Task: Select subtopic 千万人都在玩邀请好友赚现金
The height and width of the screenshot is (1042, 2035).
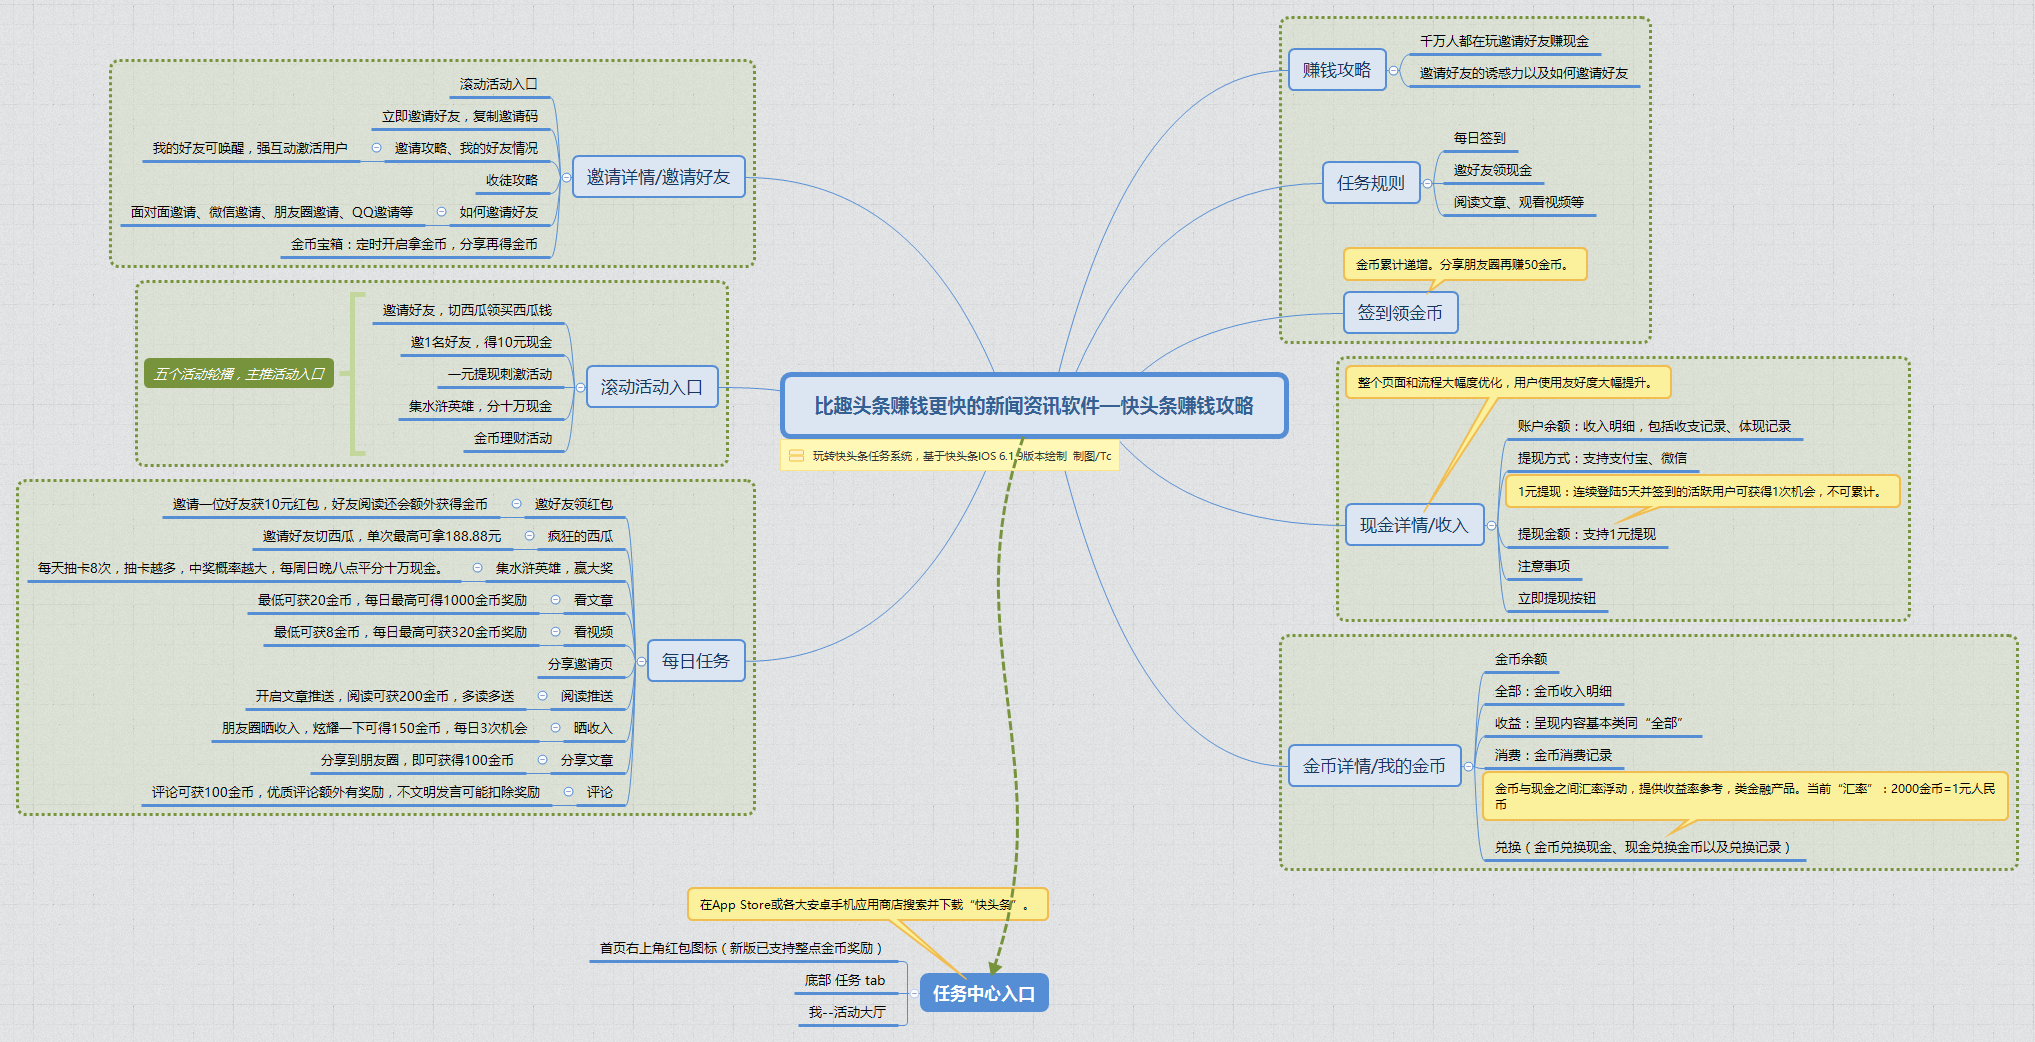Action: (x=1504, y=42)
